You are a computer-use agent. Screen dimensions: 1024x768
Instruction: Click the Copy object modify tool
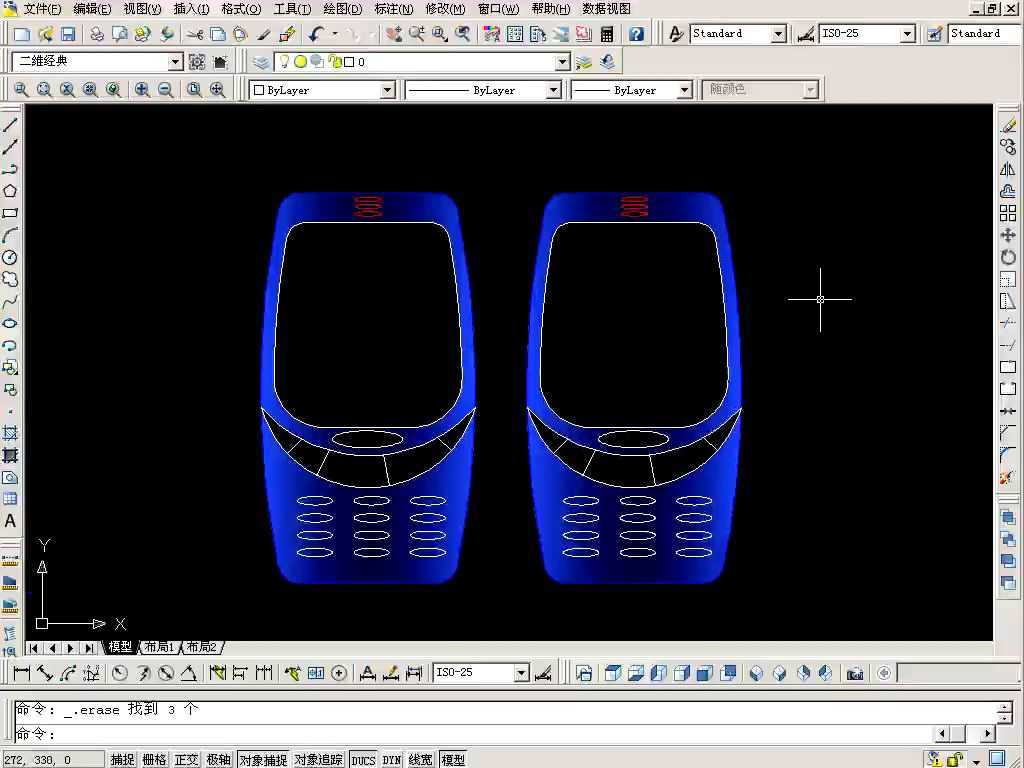coord(1008,147)
